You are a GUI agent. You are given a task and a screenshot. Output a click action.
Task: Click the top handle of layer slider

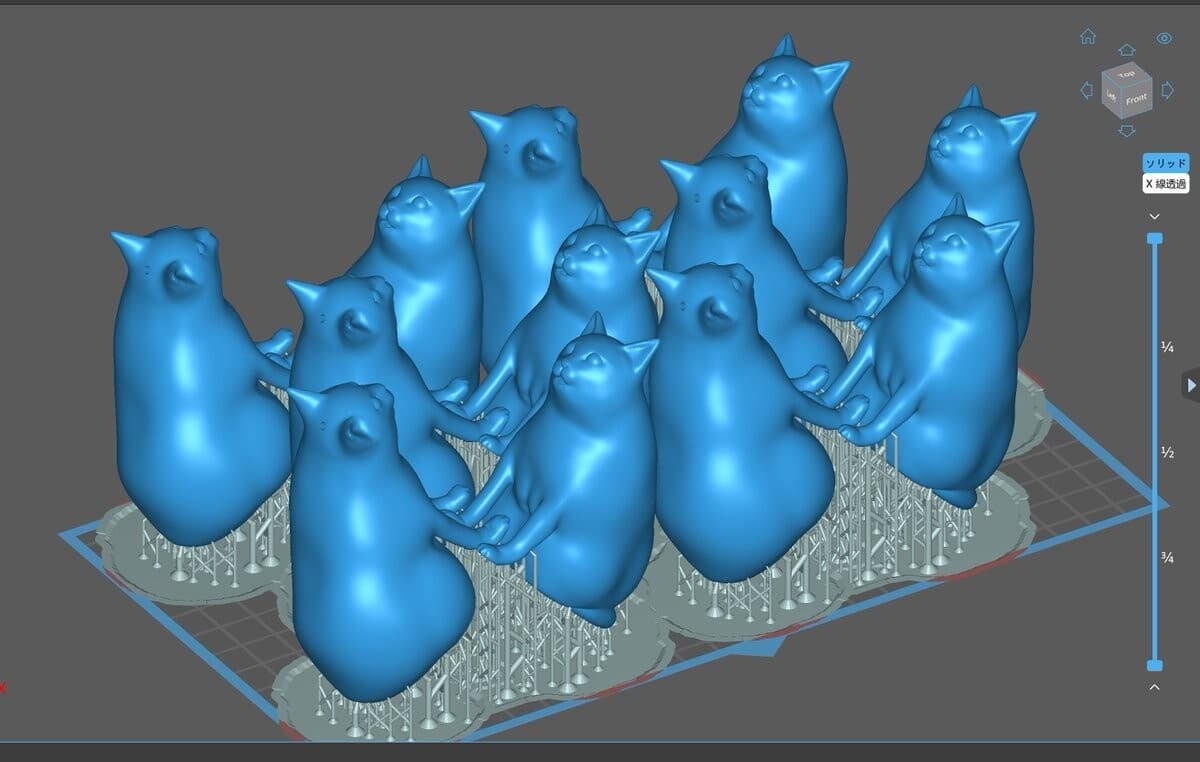pyautogui.click(x=1155, y=238)
